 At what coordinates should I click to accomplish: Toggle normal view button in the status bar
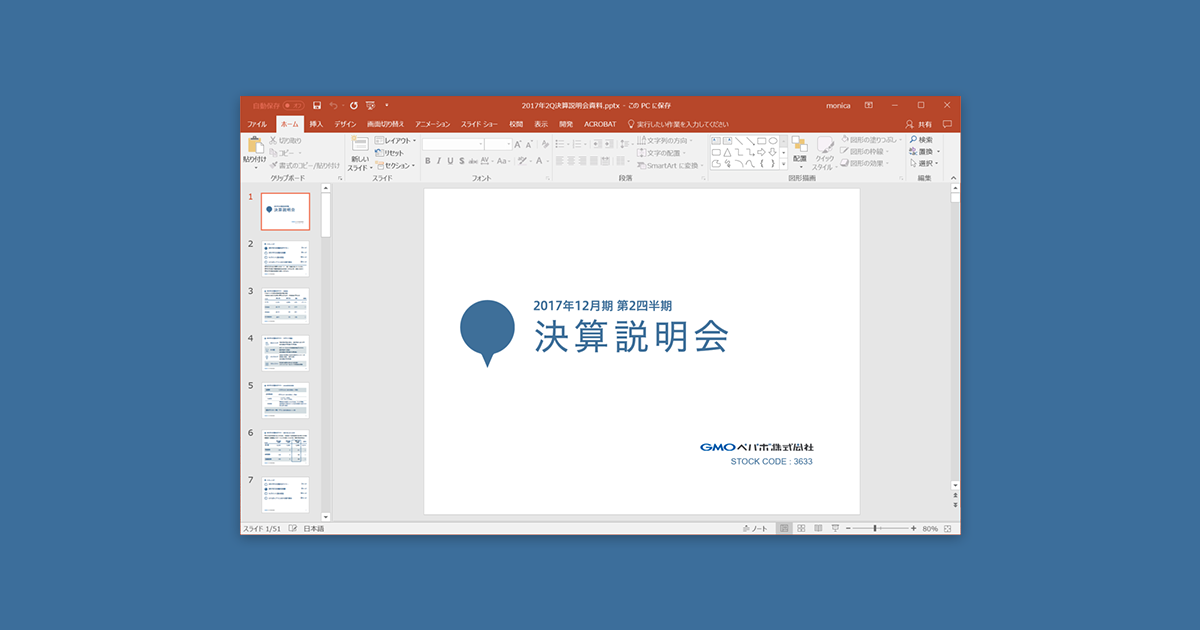785,528
